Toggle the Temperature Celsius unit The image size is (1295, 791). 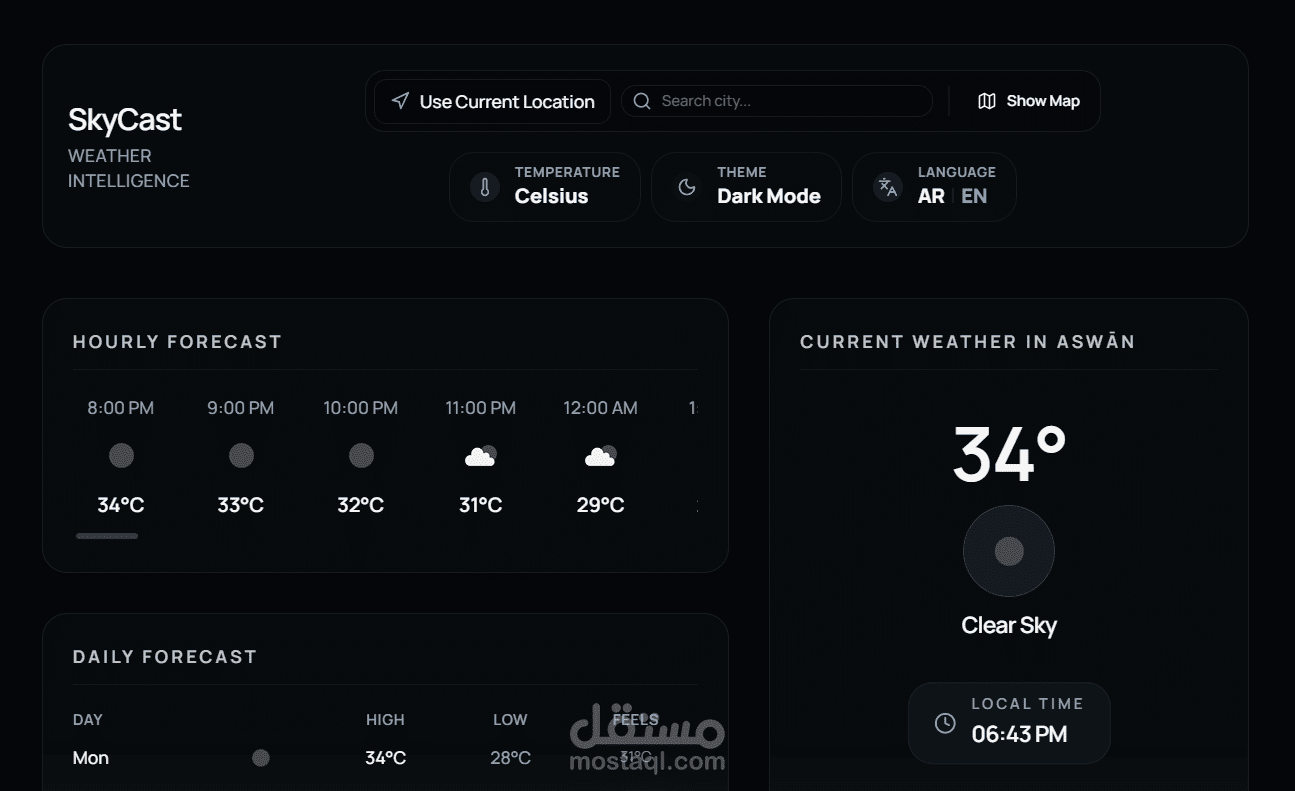point(544,187)
